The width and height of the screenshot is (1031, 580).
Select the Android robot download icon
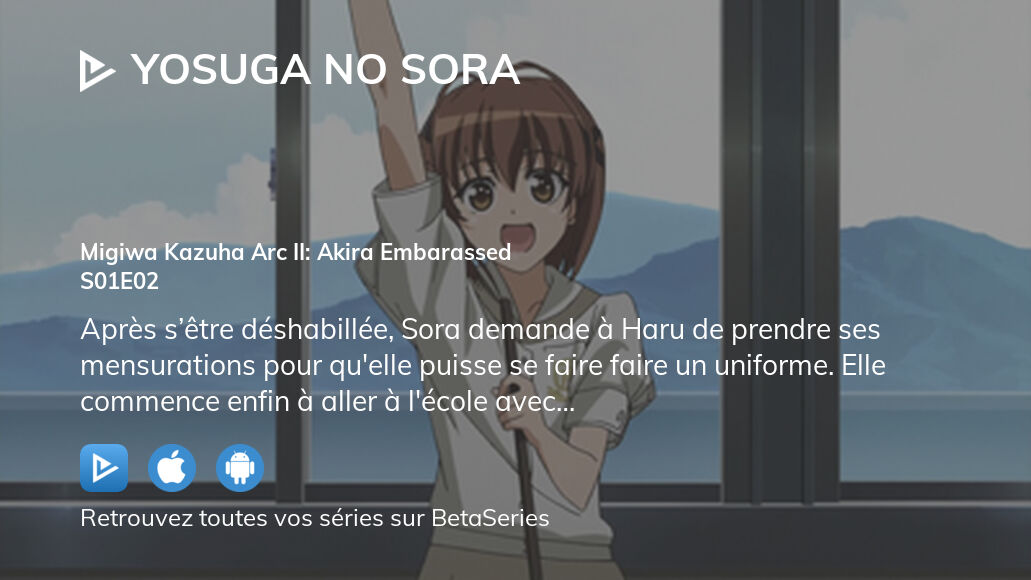[x=240, y=468]
